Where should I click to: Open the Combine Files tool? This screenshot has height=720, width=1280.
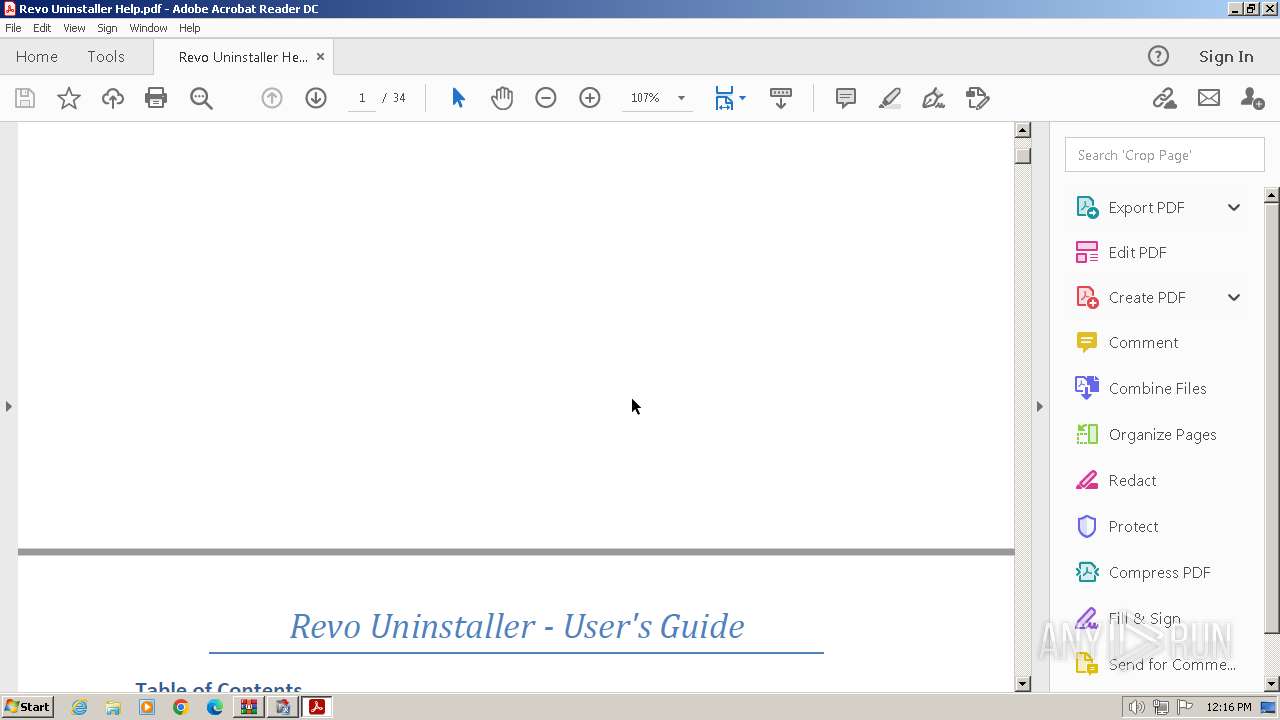[1159, 389]
